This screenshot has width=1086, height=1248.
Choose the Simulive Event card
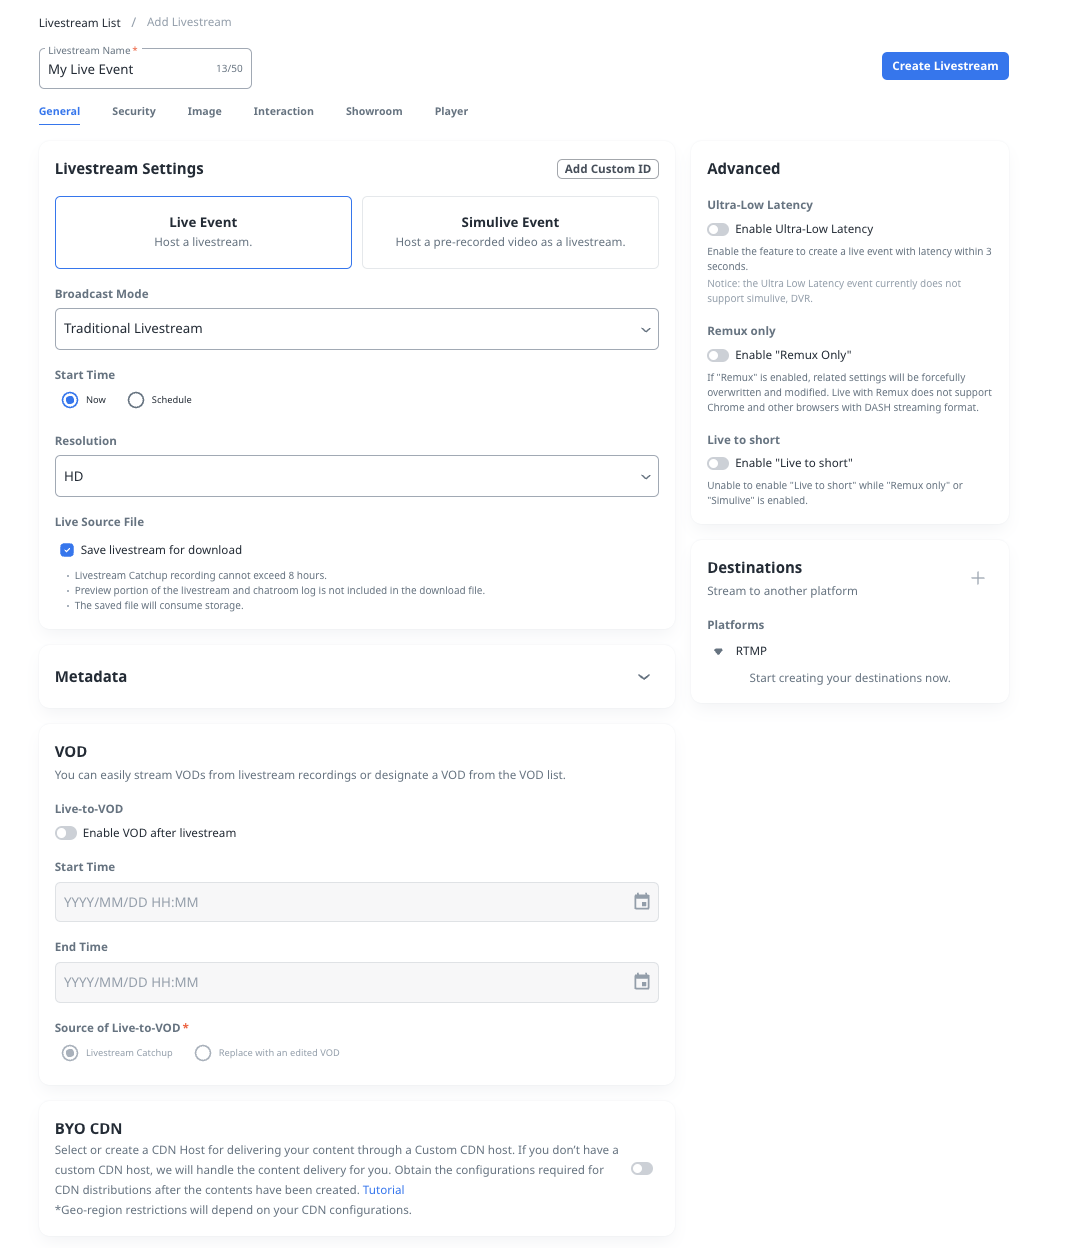[x=510, y=232]
